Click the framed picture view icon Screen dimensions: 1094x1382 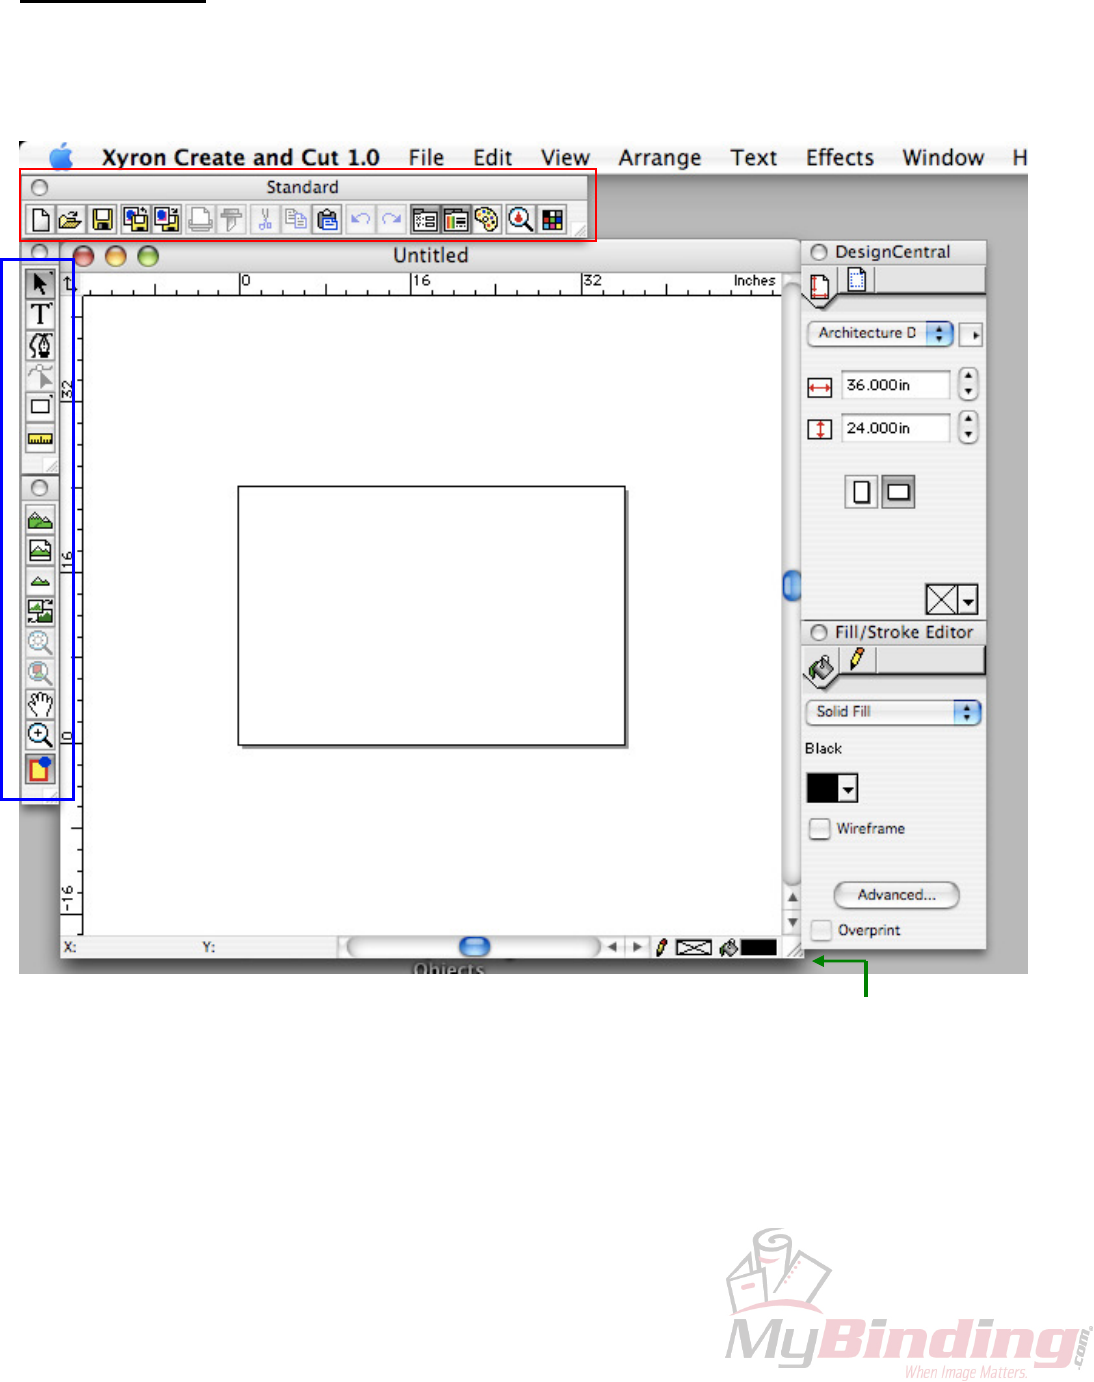[x=40, y=550]
